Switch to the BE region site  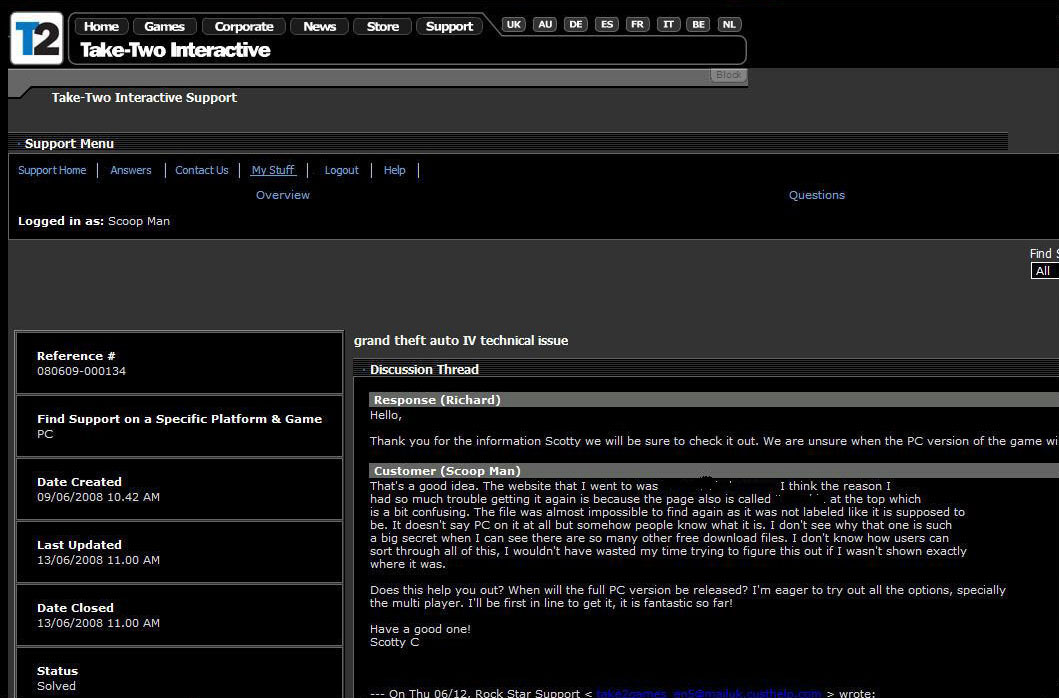click(x=698, y=24)
